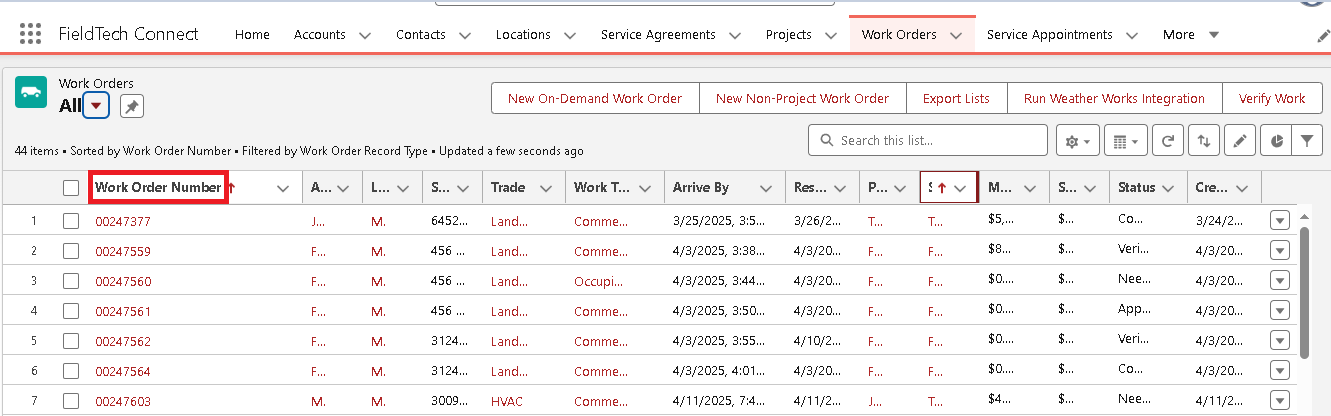
Task: Open work order 00247564 link
Action: coord(123,371)
